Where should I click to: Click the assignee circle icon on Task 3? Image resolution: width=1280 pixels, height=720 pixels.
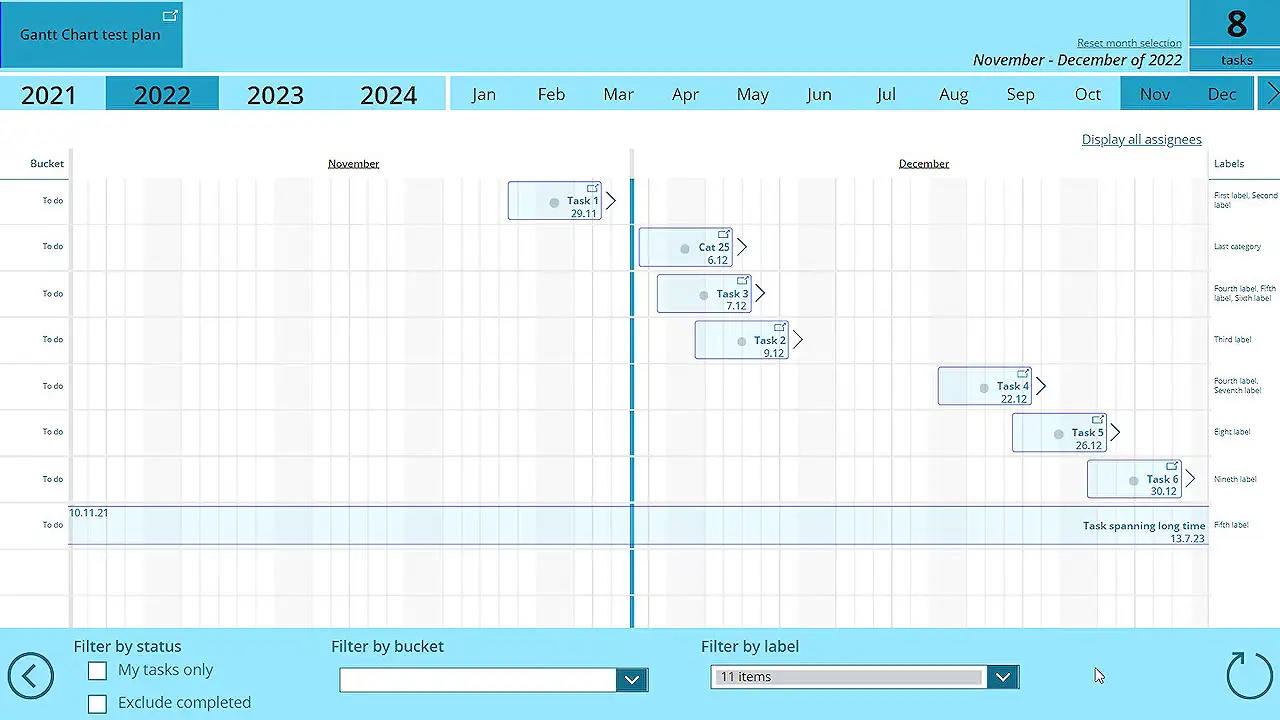tap(703, 294)
